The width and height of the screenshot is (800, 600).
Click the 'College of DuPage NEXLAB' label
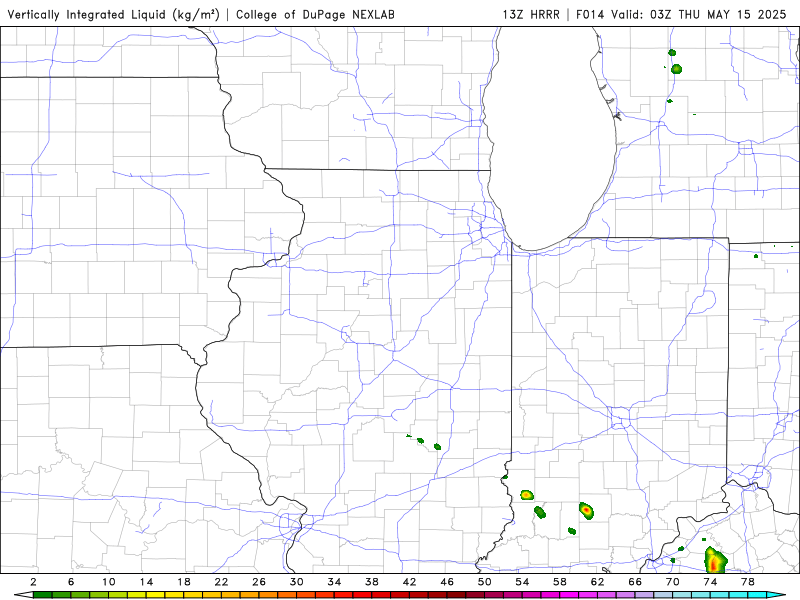tap(315, 14)
